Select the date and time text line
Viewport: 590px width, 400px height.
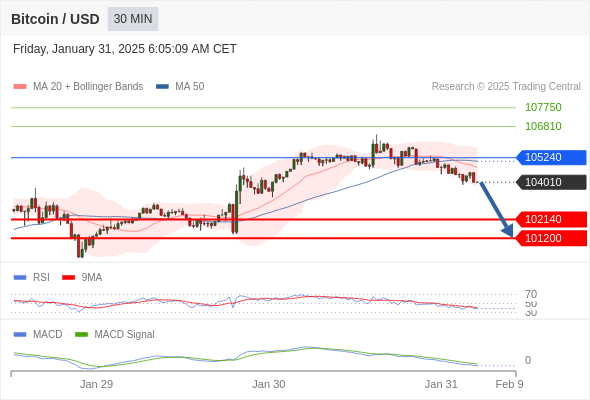125,49
